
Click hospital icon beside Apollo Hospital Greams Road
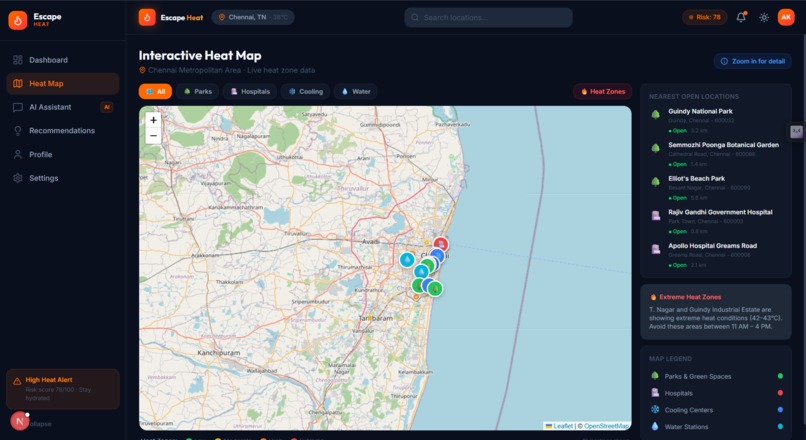pyautogui.click(x=655, y=249)
